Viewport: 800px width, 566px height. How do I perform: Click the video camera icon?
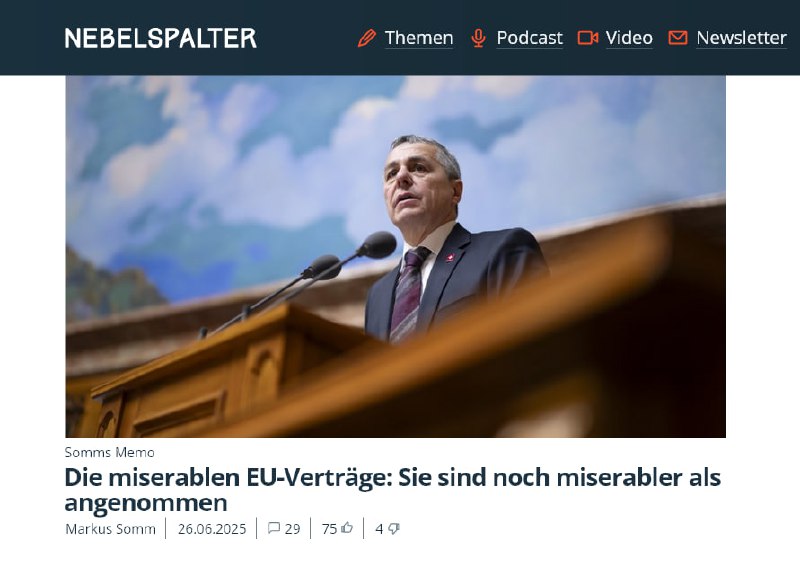point(588,38)
